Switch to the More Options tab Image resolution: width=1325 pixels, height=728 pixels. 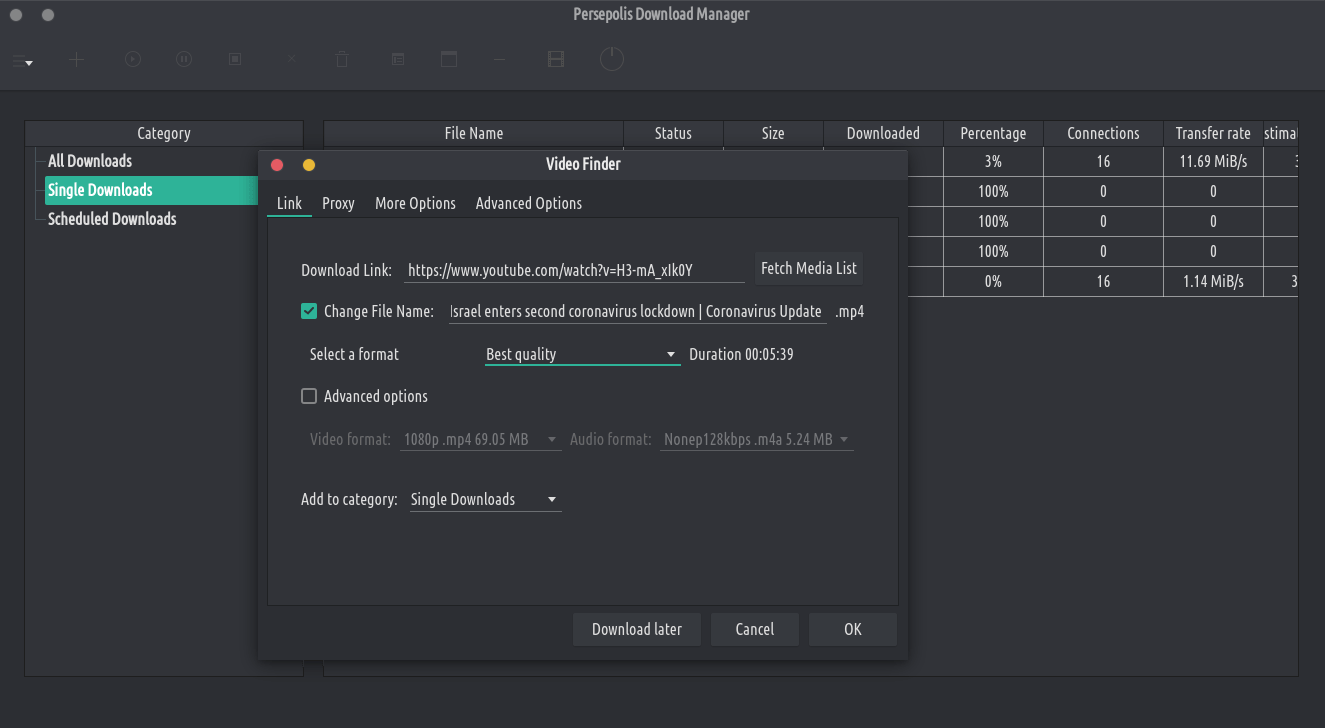[x=415, y=203]
